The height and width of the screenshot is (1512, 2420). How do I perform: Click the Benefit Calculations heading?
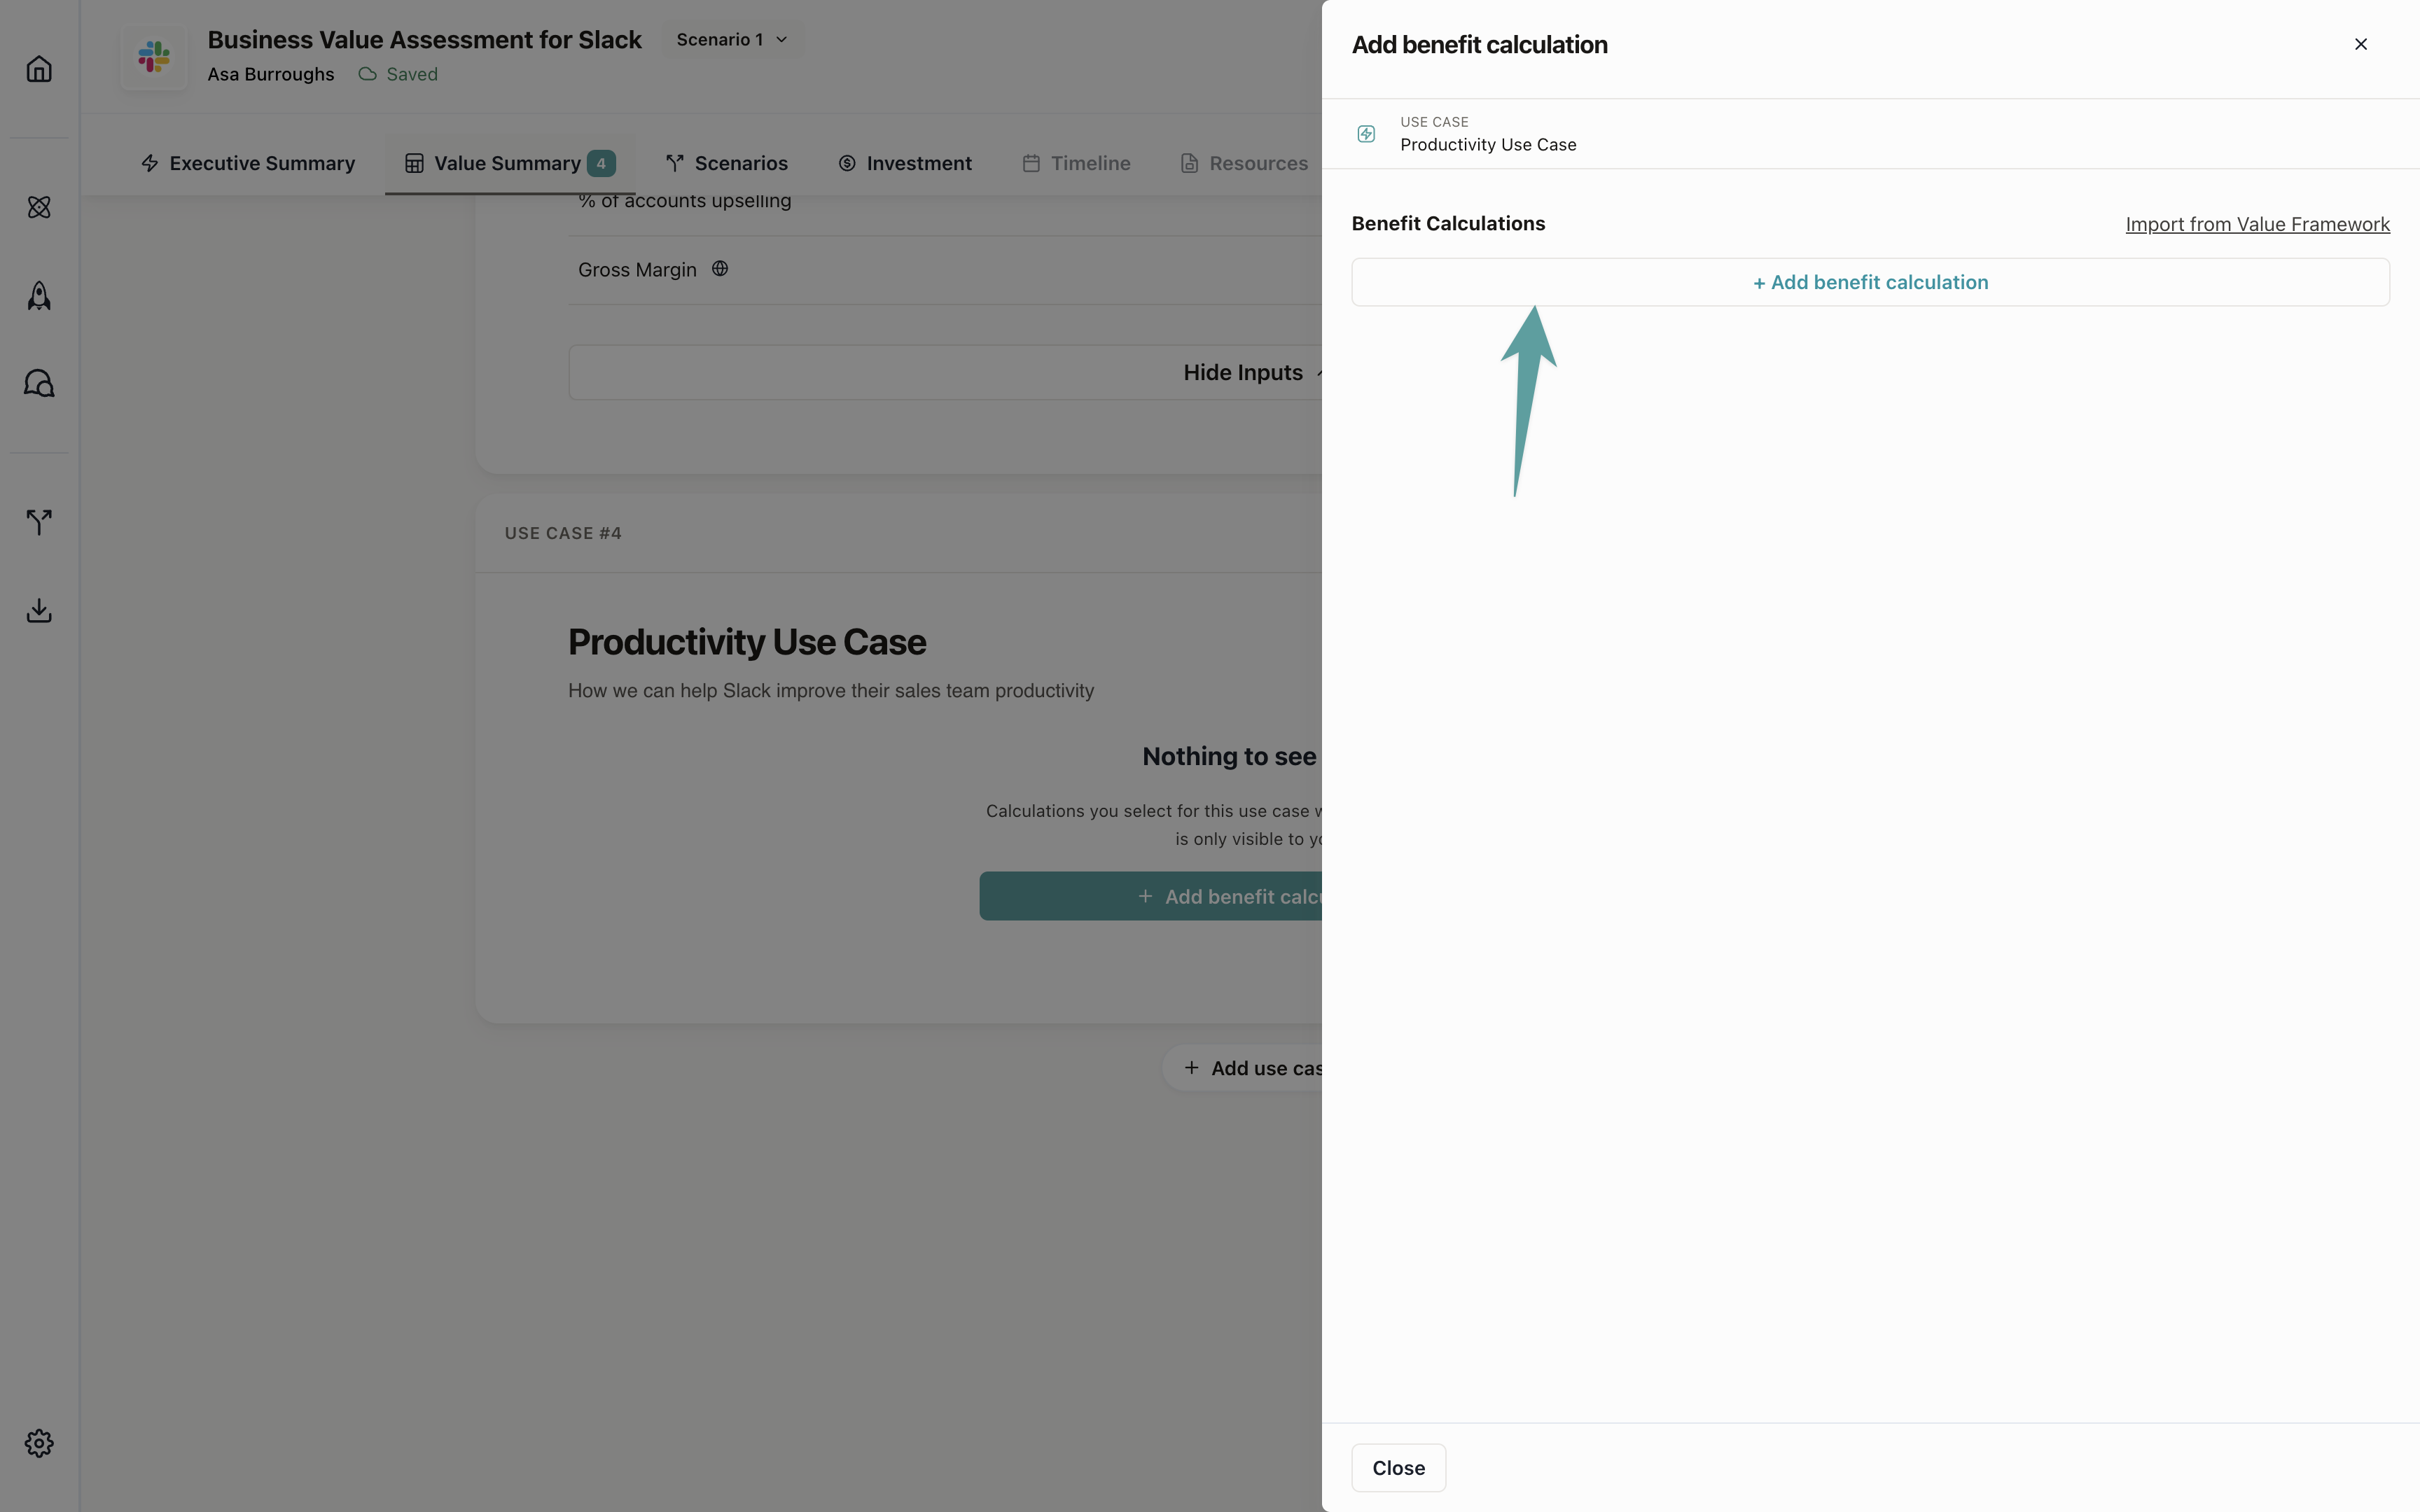click(1448, 224)
